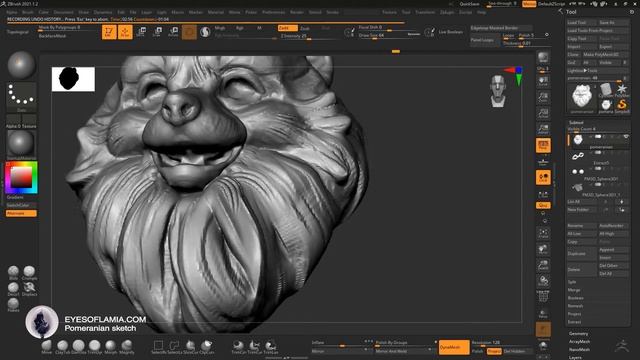Toggle the Project button next to DynaMesh
Screen dimensions: 640x360
(x=494, y=351)
